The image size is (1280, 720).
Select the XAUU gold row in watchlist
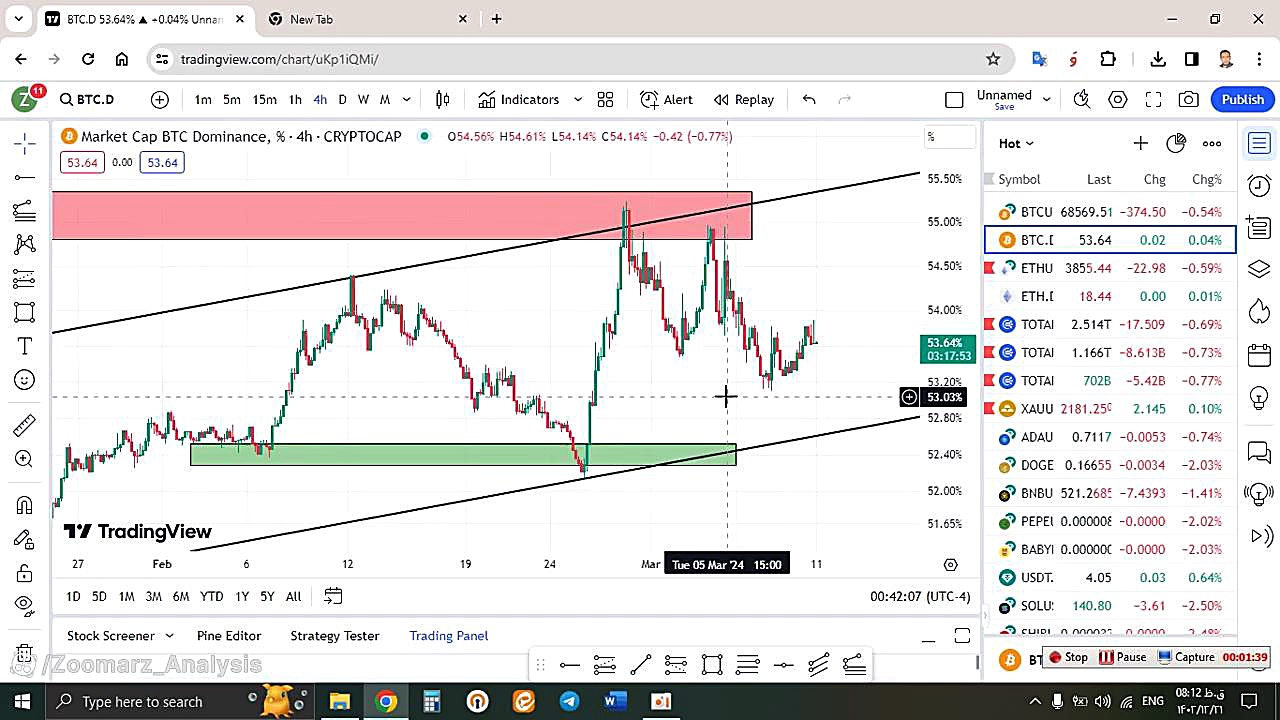click(1110, 408)
